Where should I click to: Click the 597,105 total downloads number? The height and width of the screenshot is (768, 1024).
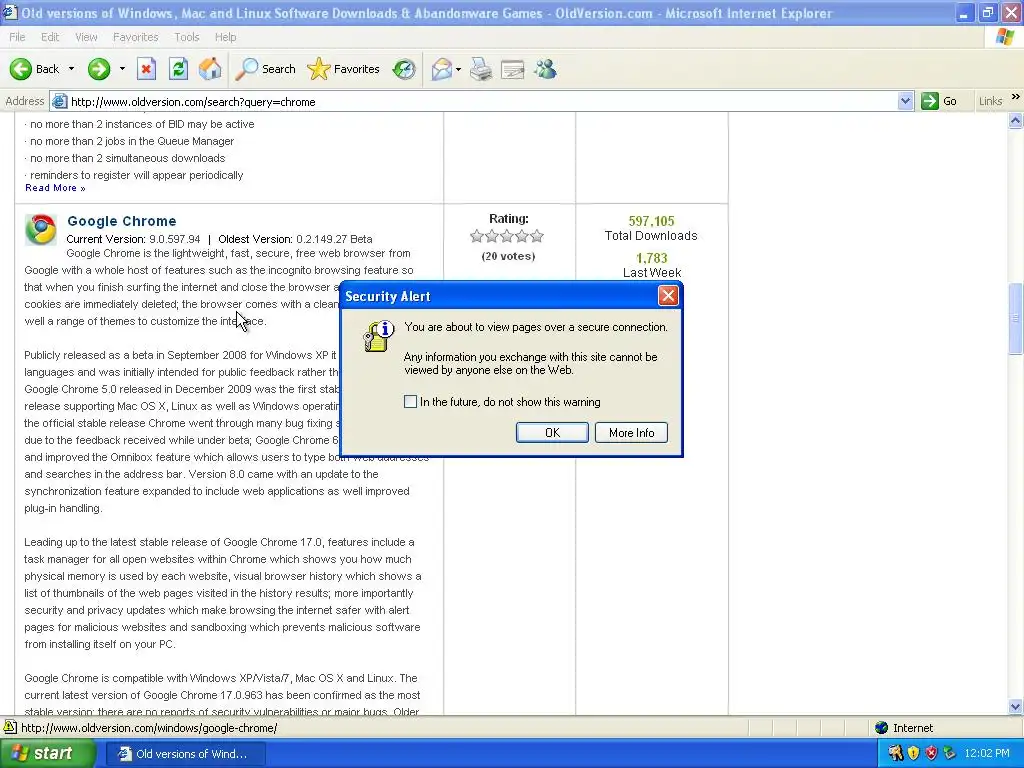coord(651,221)
